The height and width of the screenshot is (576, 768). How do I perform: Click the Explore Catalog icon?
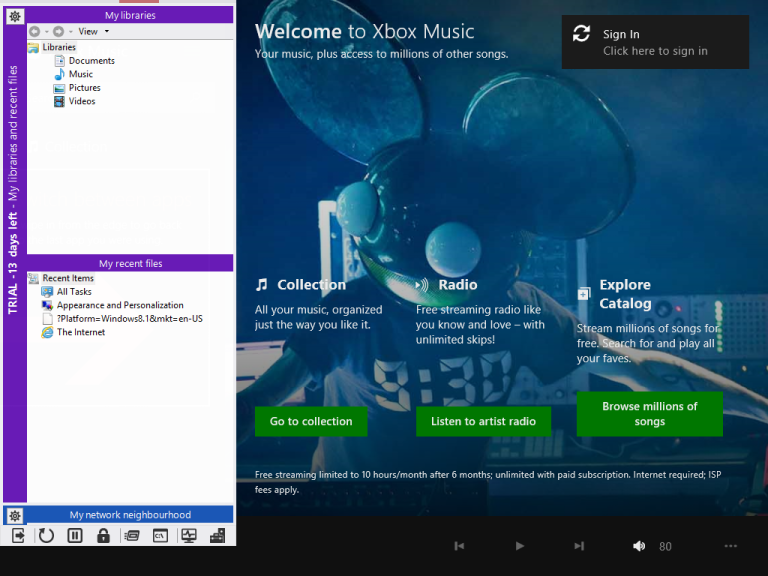(x=584, y=293)
